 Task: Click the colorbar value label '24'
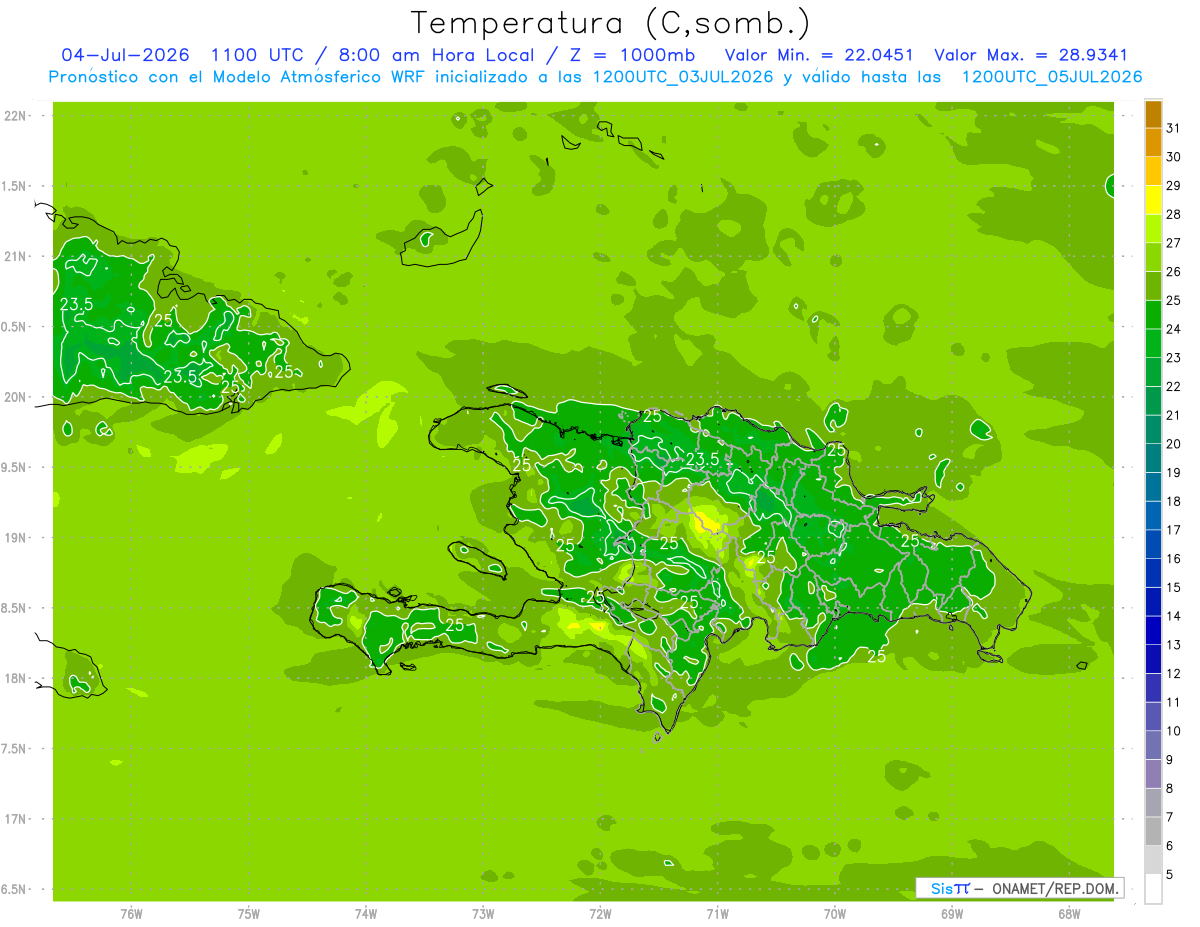[1174, 329]
